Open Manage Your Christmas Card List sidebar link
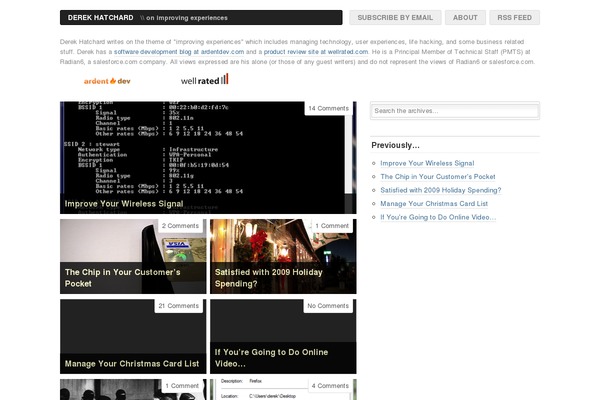Screen dimensions: 600x400 tap(434, 204)
